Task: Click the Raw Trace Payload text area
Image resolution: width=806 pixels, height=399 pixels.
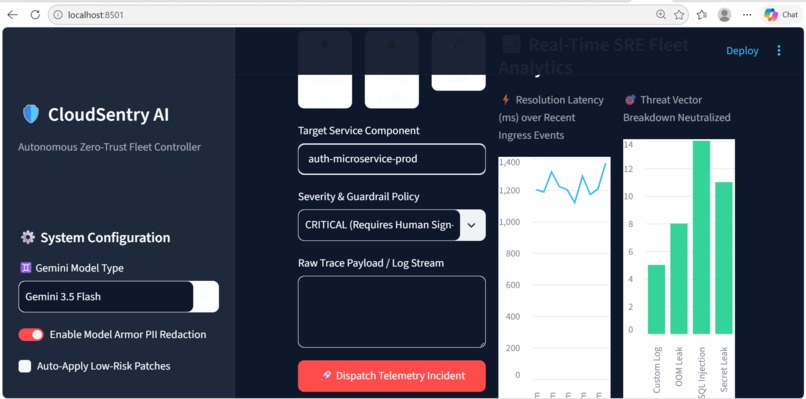Action: (x=392, y=312)
